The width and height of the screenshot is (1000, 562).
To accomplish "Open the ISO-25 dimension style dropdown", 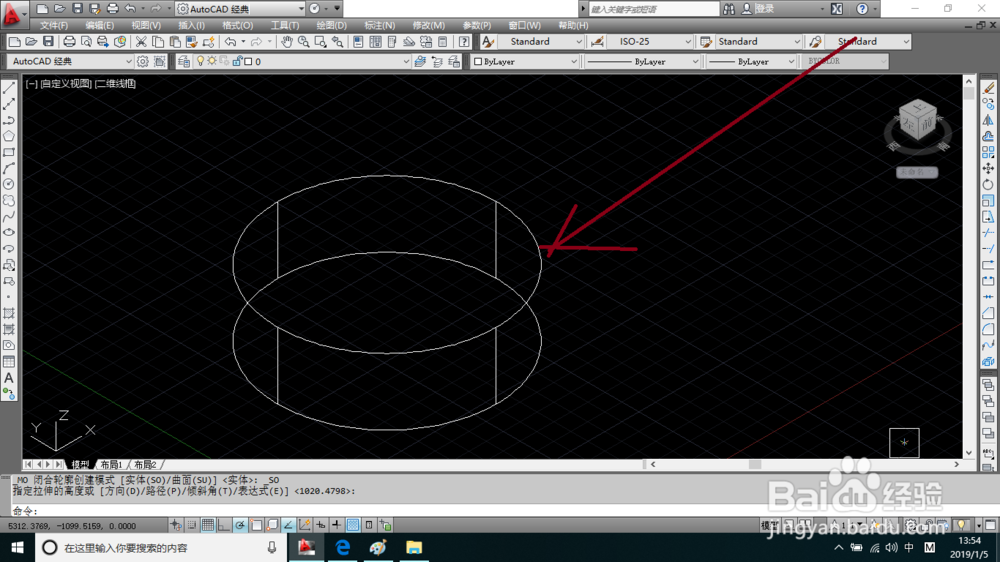I will coord(650,41).
